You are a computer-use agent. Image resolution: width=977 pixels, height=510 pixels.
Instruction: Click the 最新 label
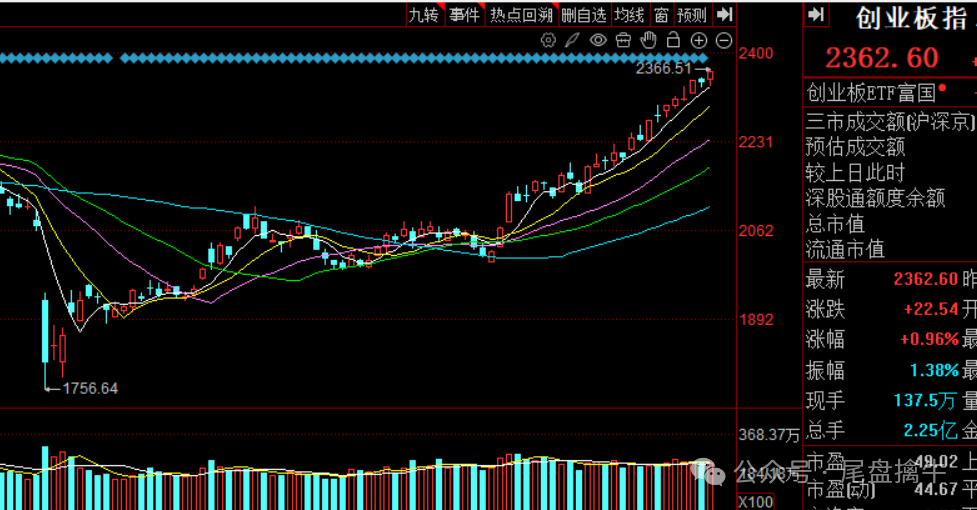click(x=826, y=279)
